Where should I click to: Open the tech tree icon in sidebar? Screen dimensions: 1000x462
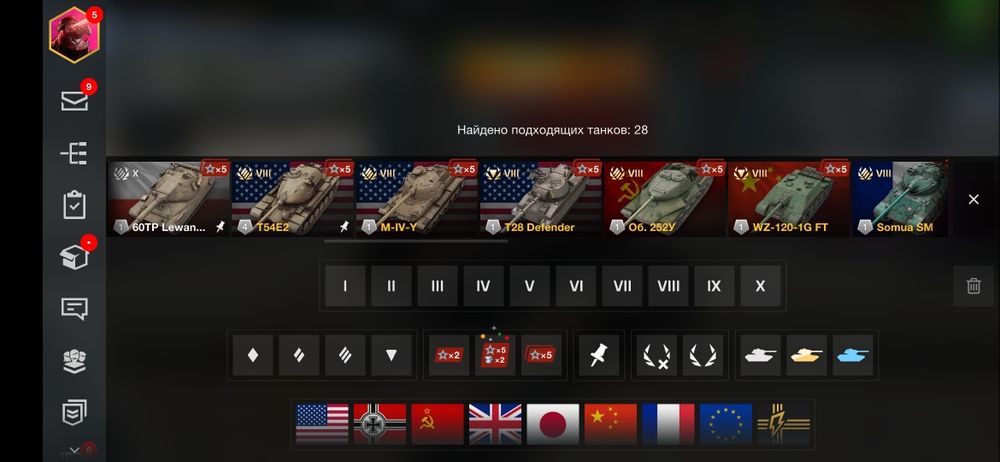75,153
